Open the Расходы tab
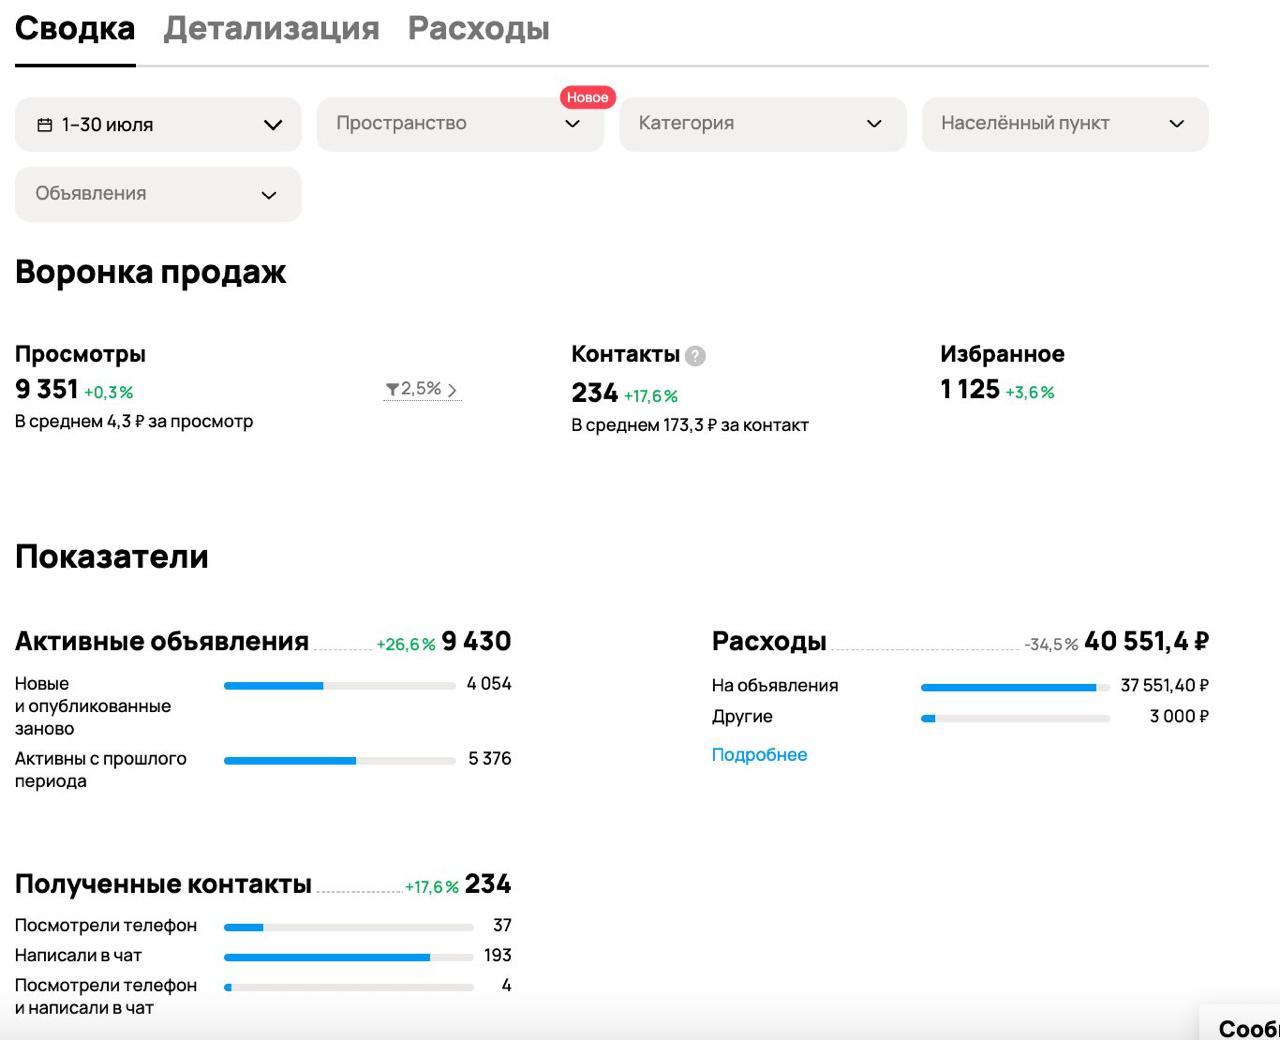 pyautogui.click(x=478, y=29)
